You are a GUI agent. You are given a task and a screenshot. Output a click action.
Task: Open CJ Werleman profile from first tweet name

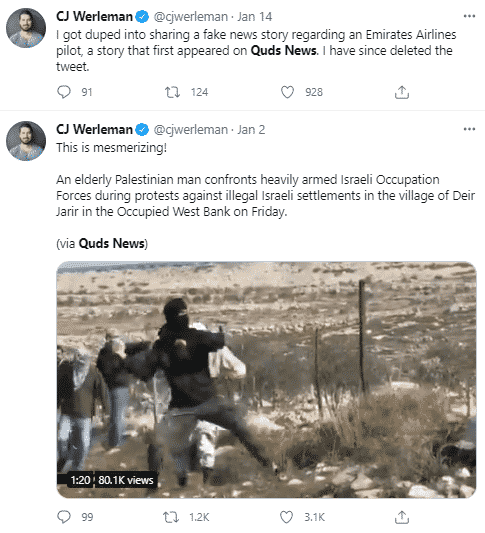click(x=94, y=16)
